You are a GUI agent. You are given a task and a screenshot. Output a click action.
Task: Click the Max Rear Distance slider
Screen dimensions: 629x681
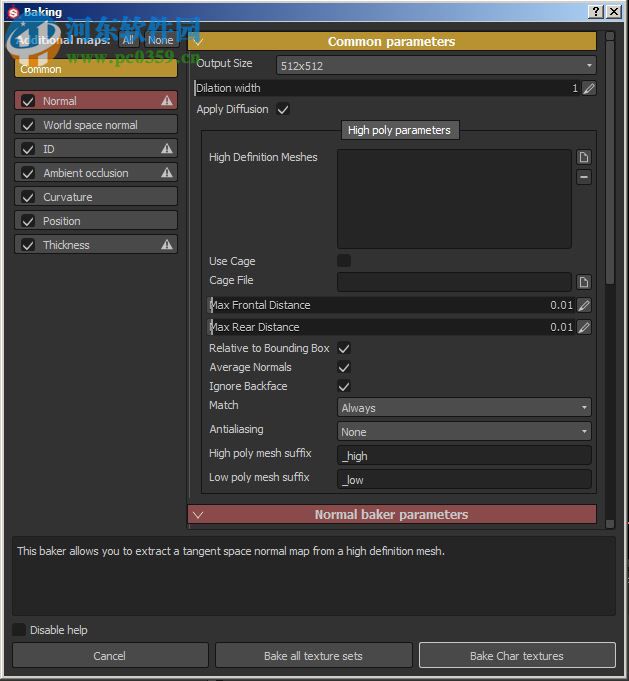392,327
